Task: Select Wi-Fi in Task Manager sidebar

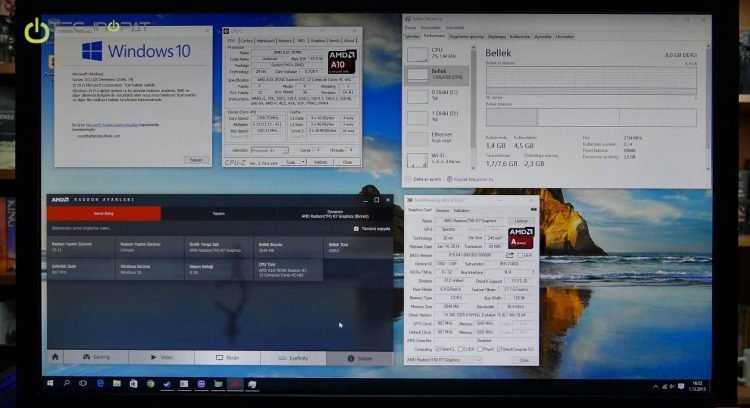Action: click(438, 159)
